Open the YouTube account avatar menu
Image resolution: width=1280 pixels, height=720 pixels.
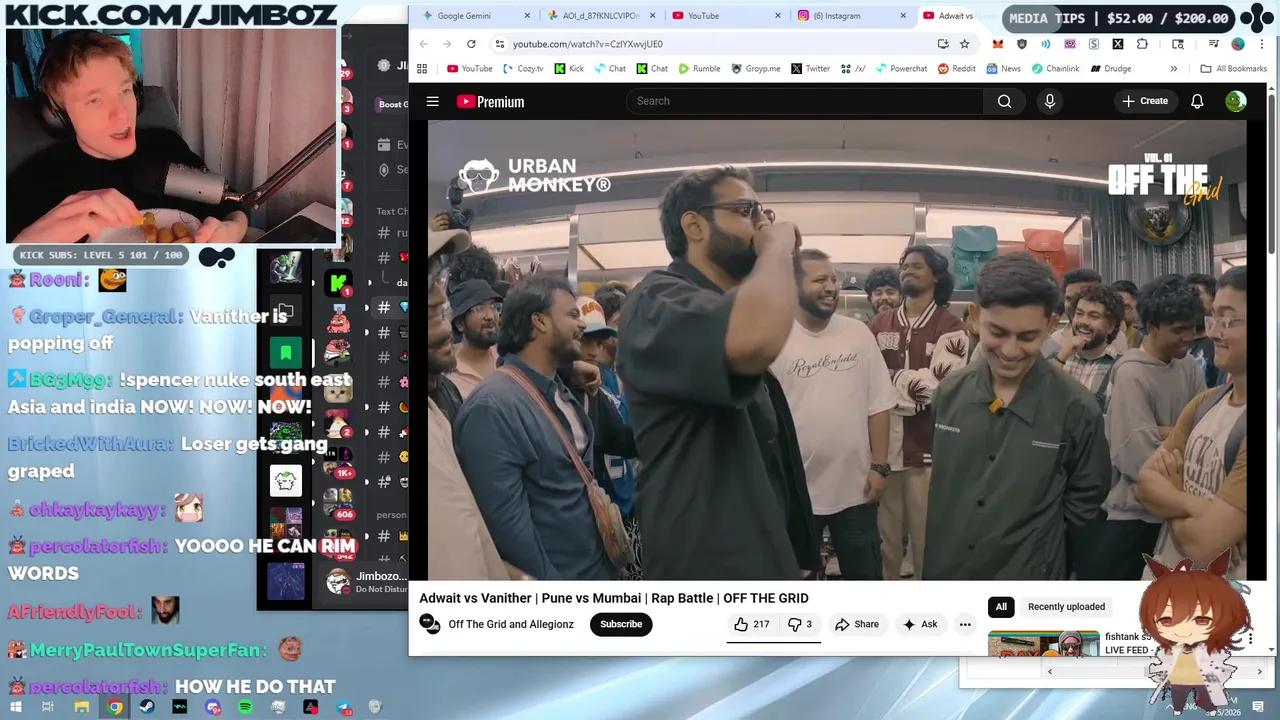pyautogui.click(x=1236, y=101)
